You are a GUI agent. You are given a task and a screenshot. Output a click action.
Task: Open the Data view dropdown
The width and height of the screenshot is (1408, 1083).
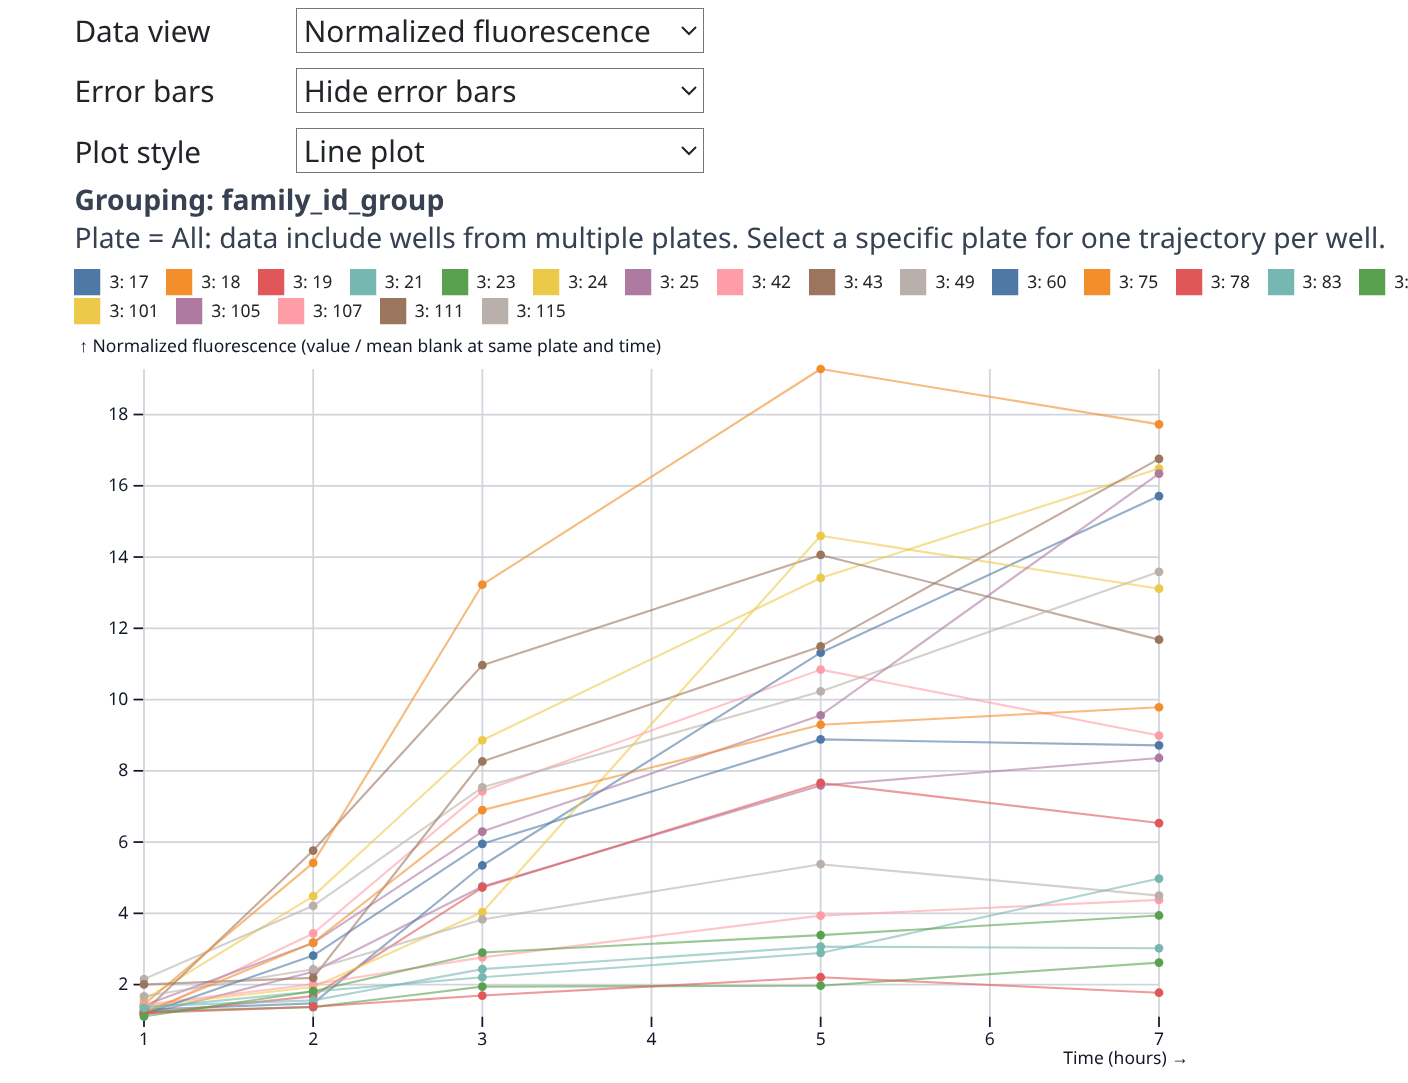point(499,31)
